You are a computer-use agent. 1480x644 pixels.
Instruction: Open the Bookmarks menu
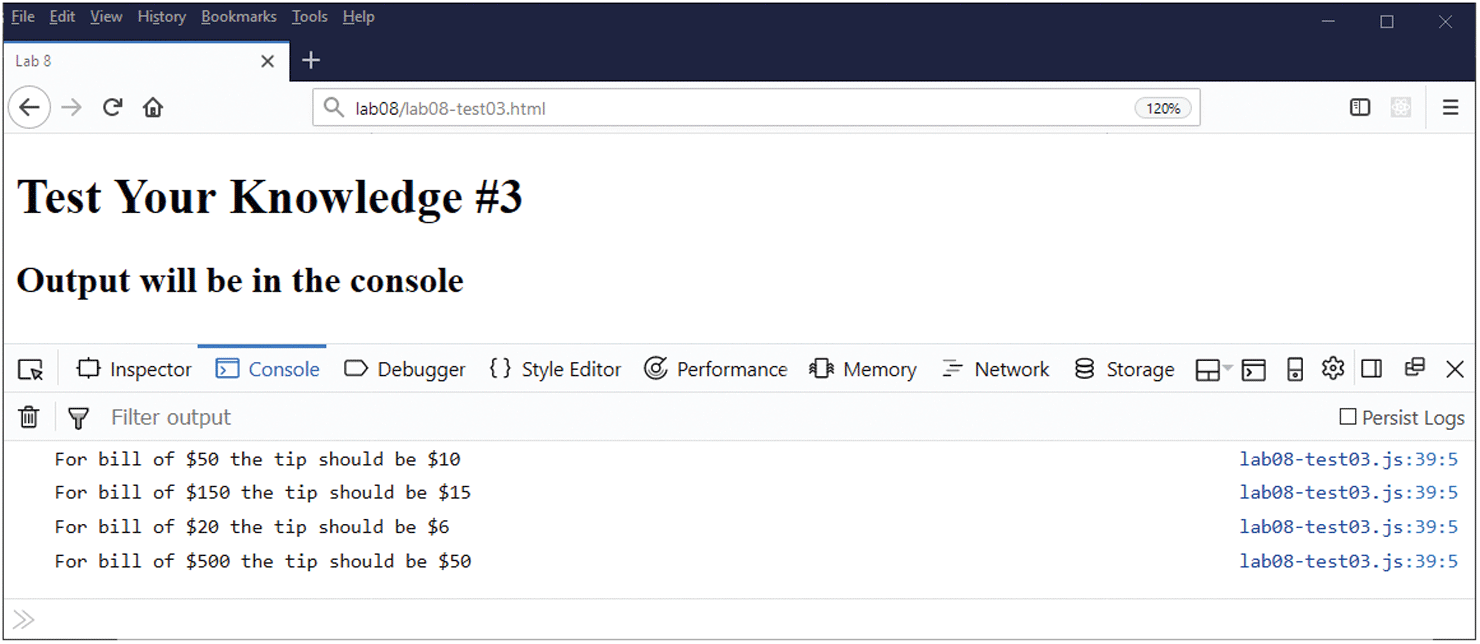[238, 17]
